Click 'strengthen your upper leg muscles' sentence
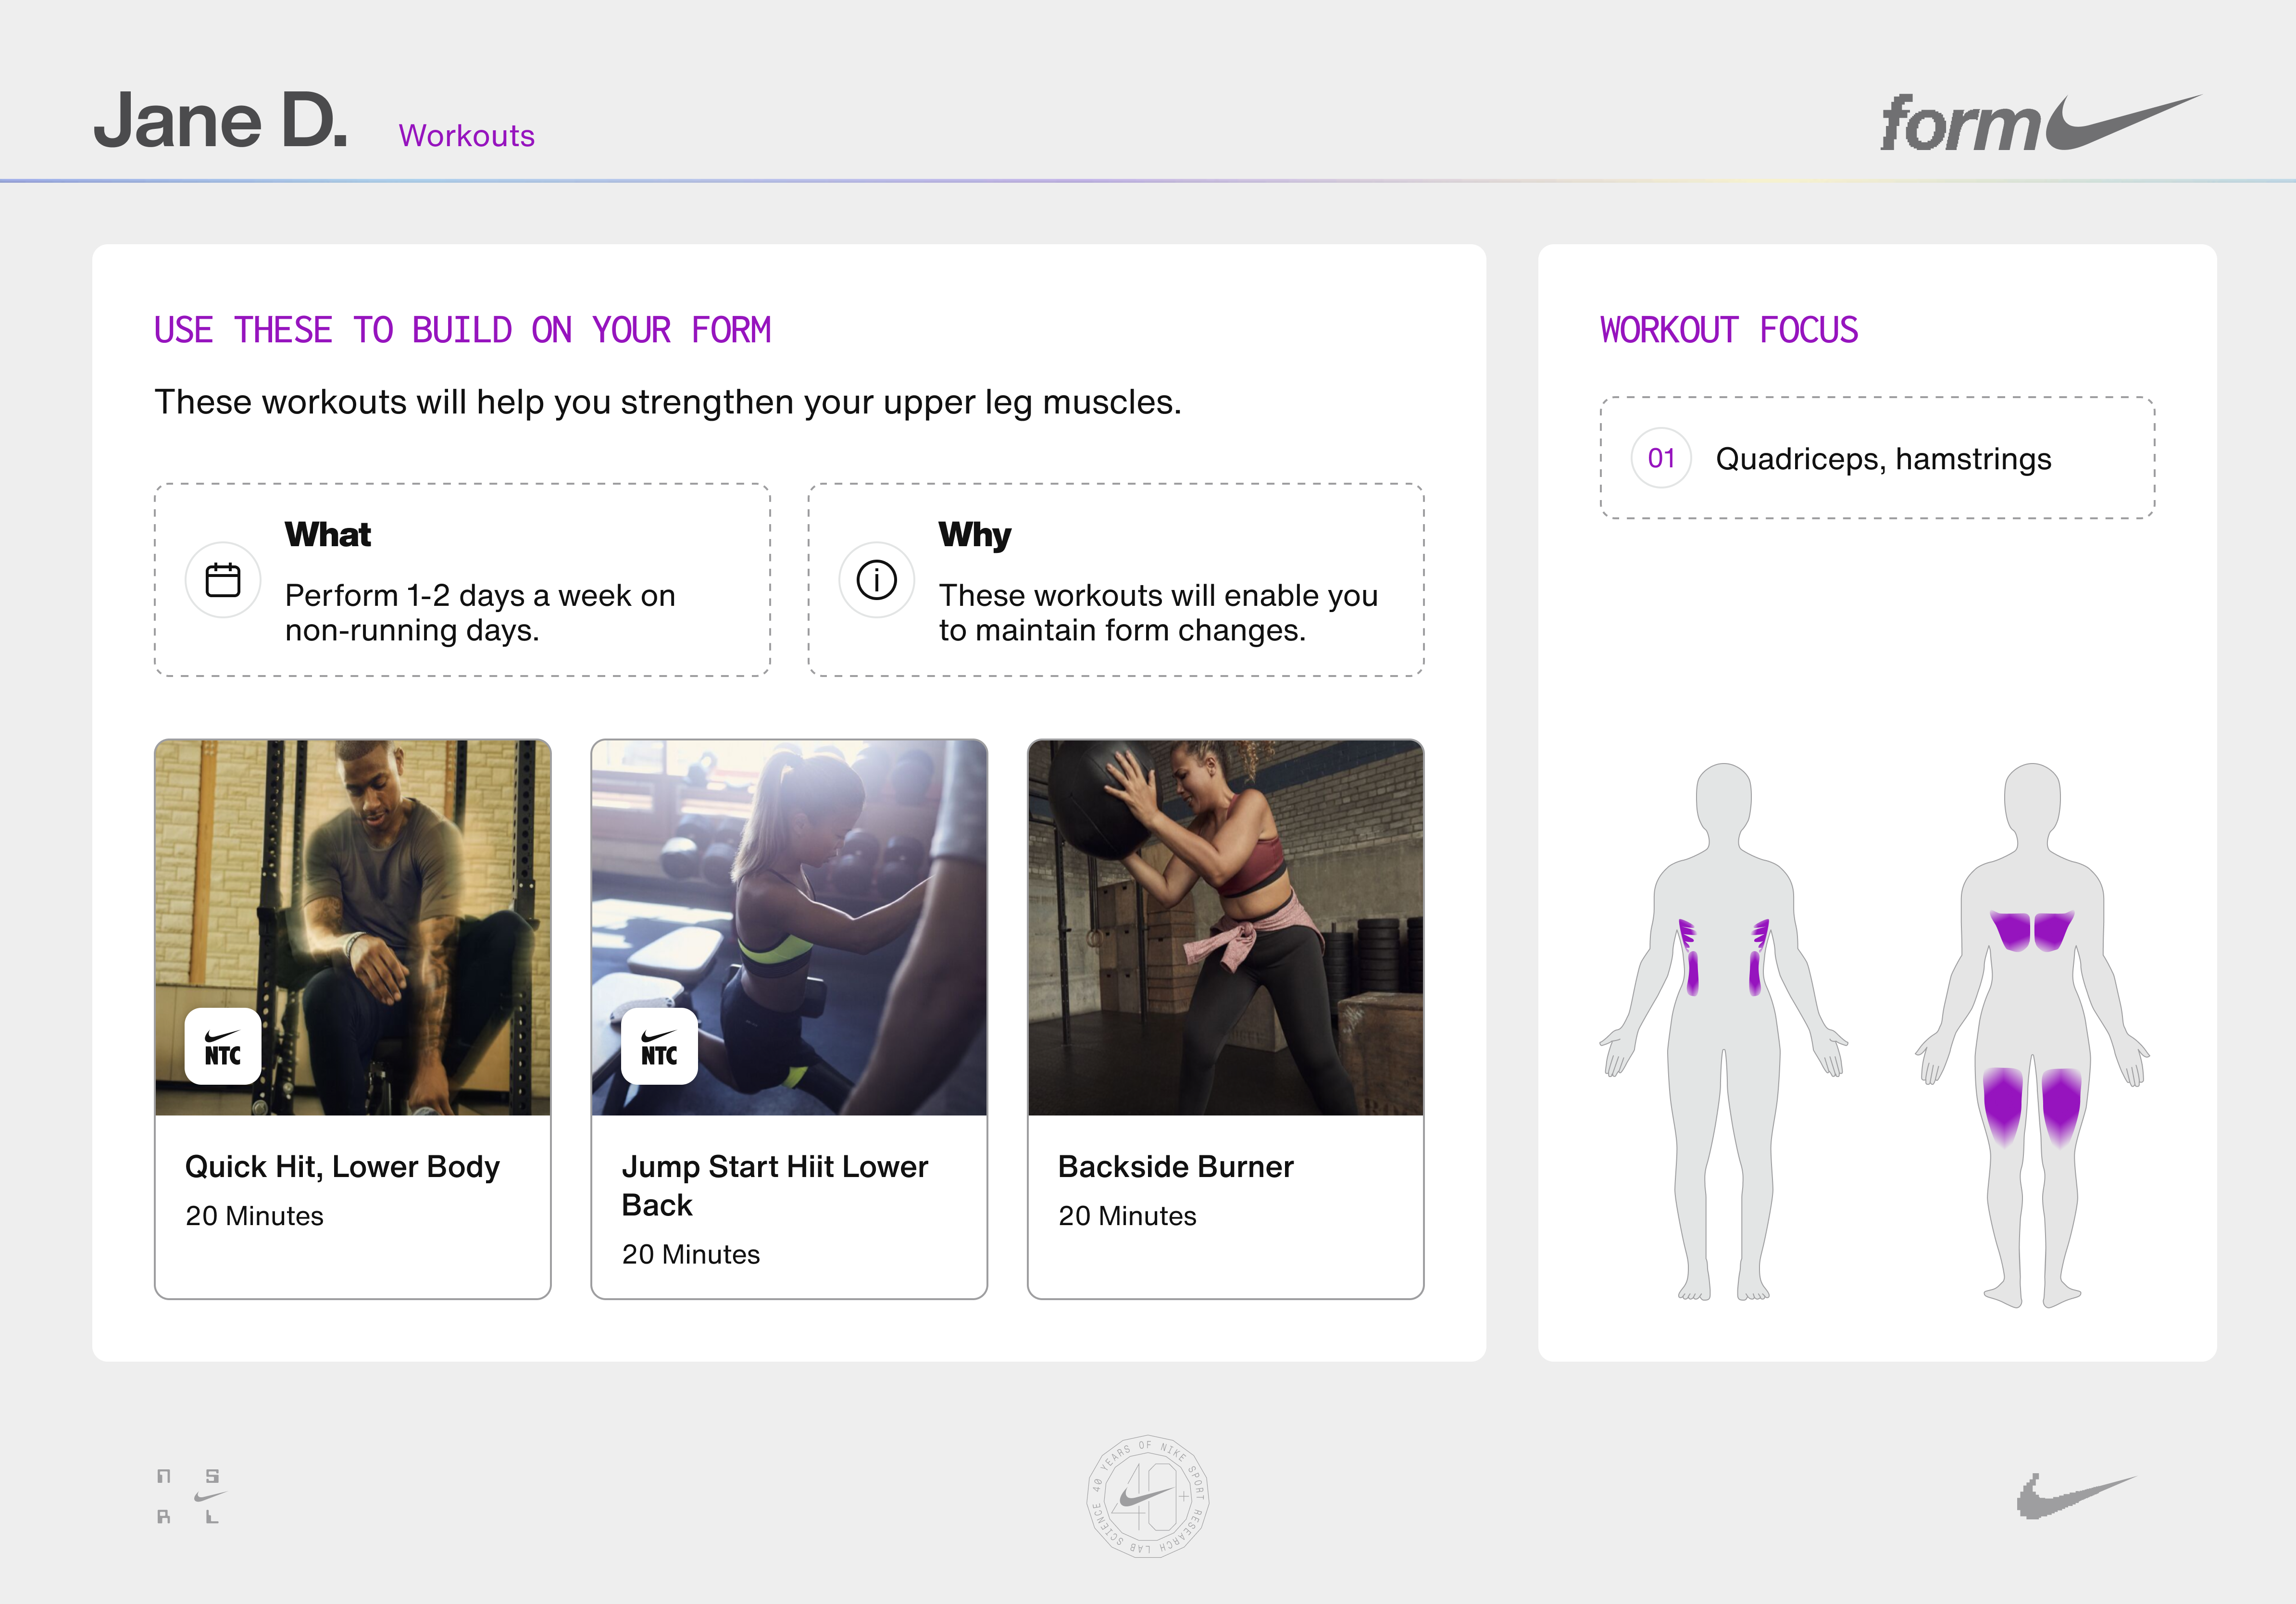The image size is (2296, 1604). (668, 402)
